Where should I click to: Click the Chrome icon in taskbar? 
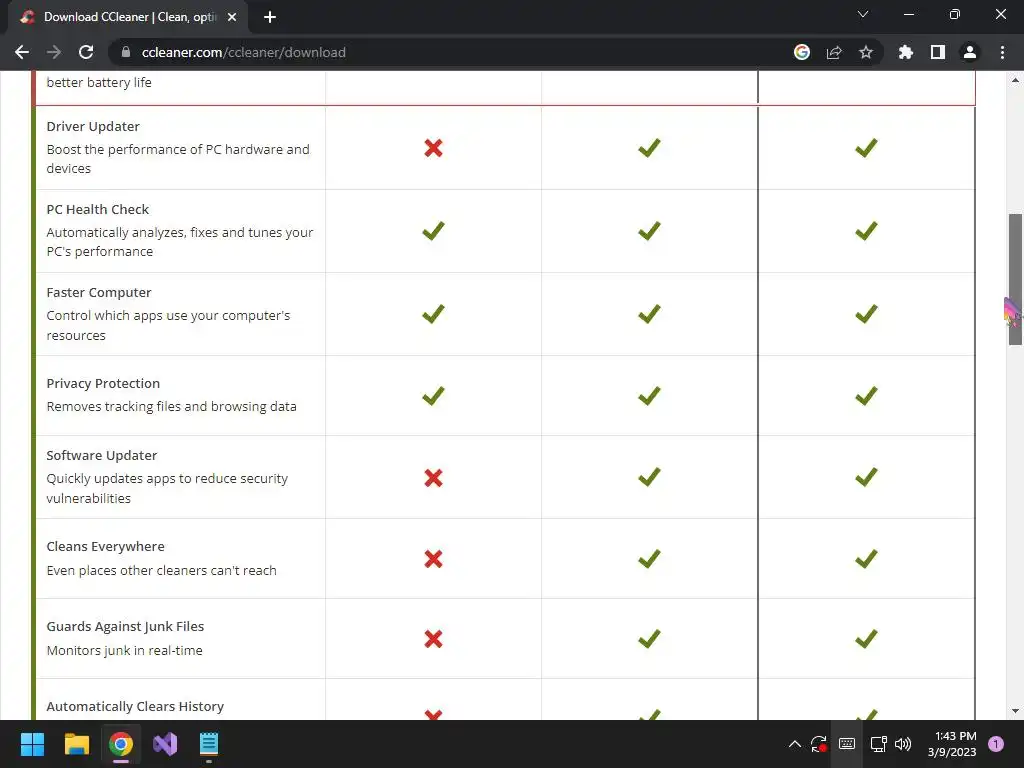coord(121,744)
